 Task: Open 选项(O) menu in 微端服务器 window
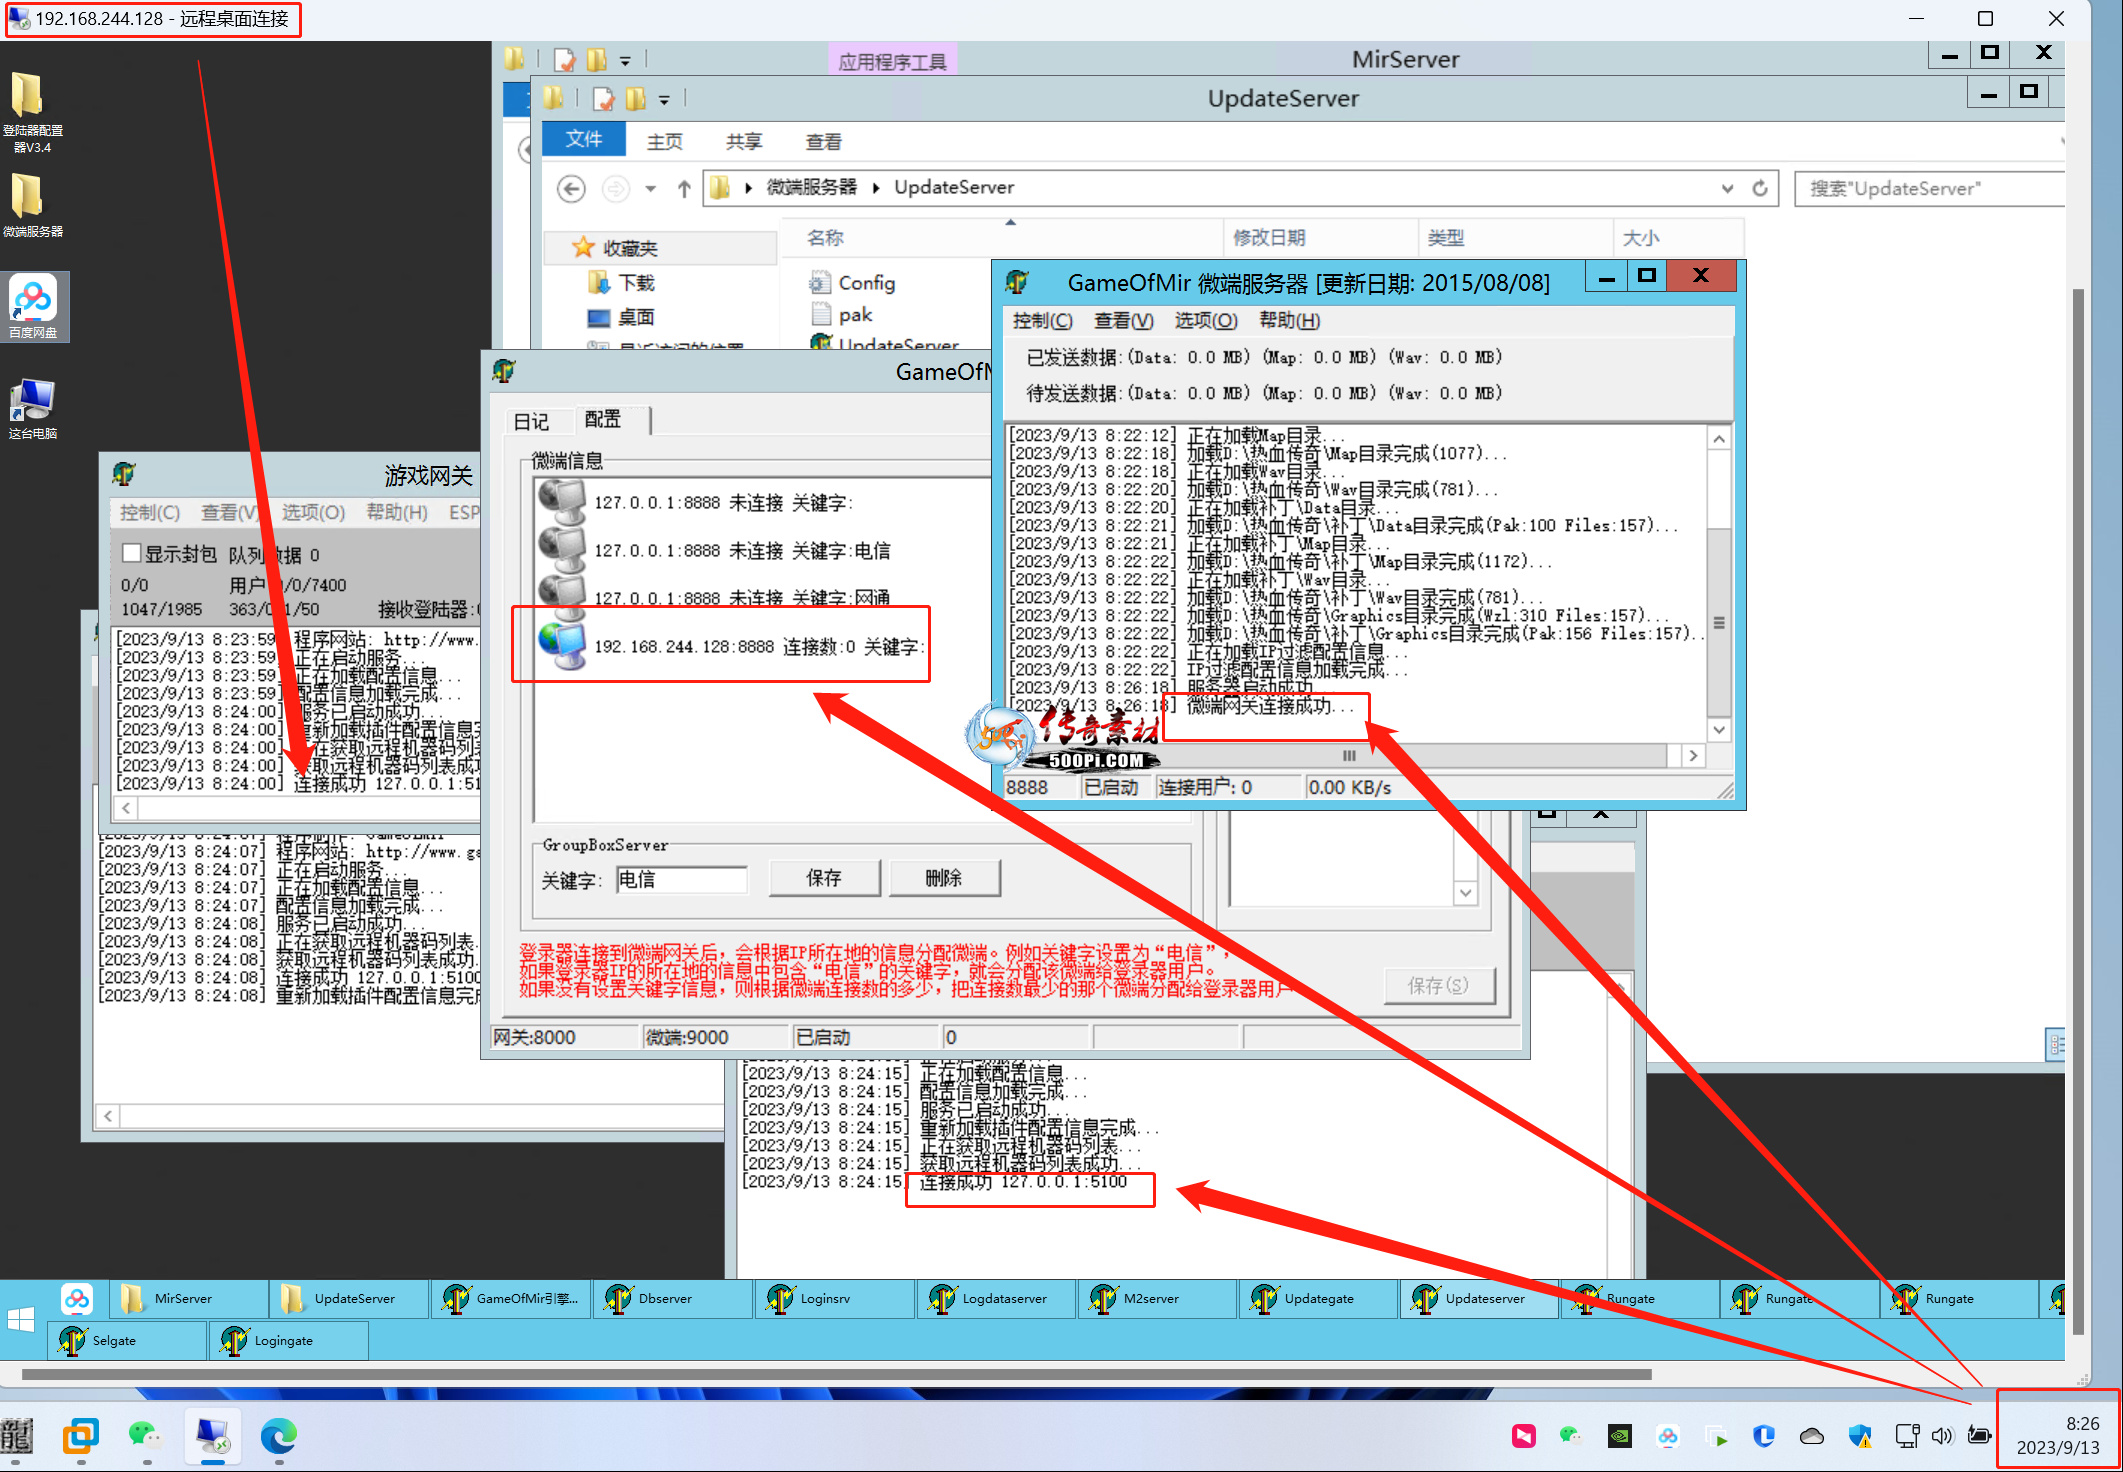click(1205, 321)
